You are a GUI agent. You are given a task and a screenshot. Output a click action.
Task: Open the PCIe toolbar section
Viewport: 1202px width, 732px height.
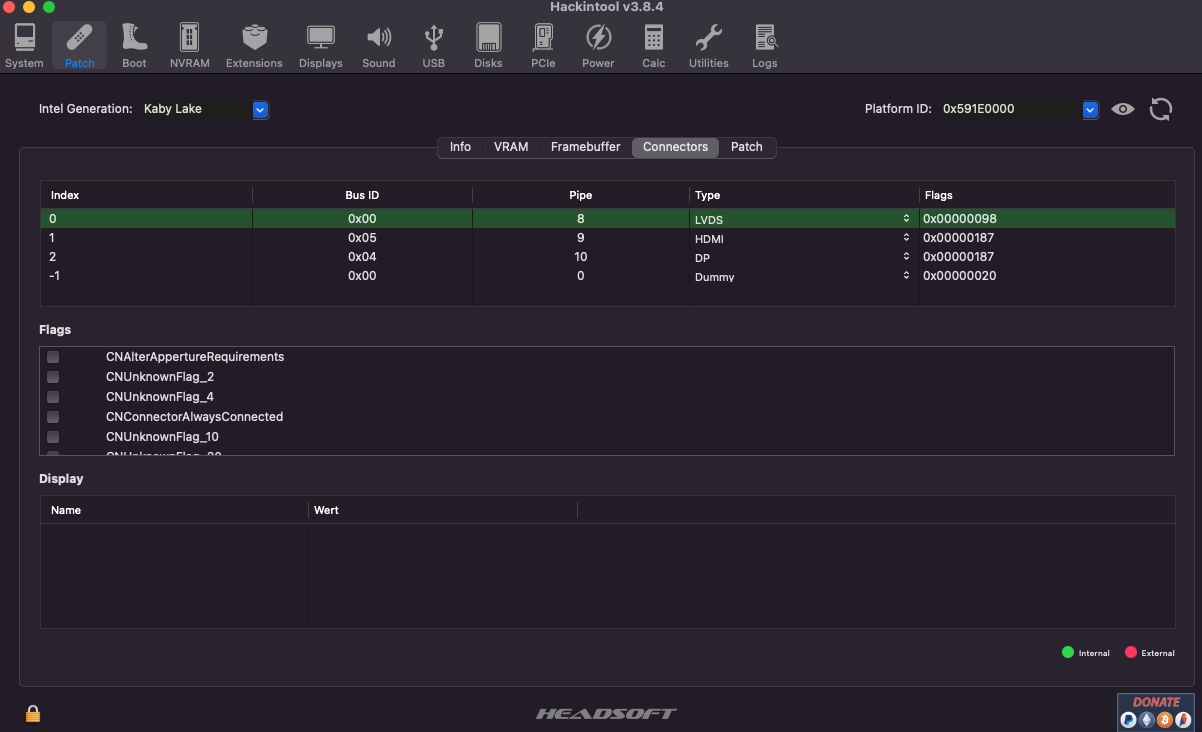coord(543,46)
